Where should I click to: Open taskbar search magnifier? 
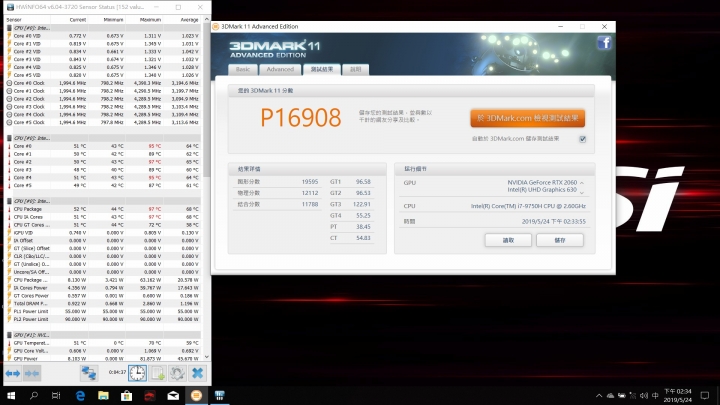coord(34,396)
